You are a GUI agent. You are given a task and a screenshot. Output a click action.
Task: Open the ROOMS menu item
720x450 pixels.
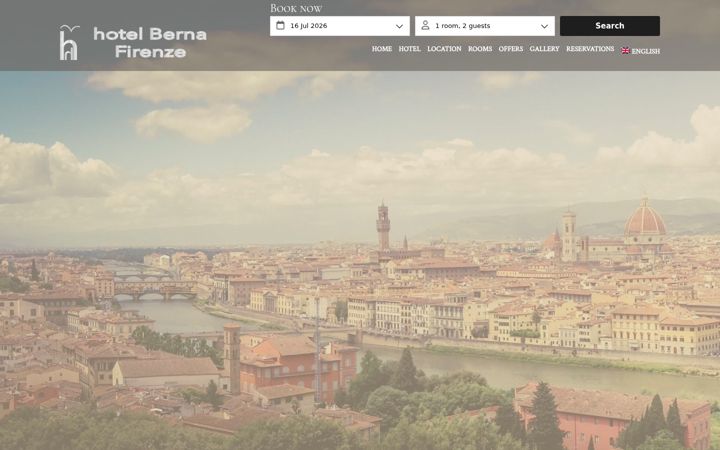pyautogui.click(x=480, y=49)
